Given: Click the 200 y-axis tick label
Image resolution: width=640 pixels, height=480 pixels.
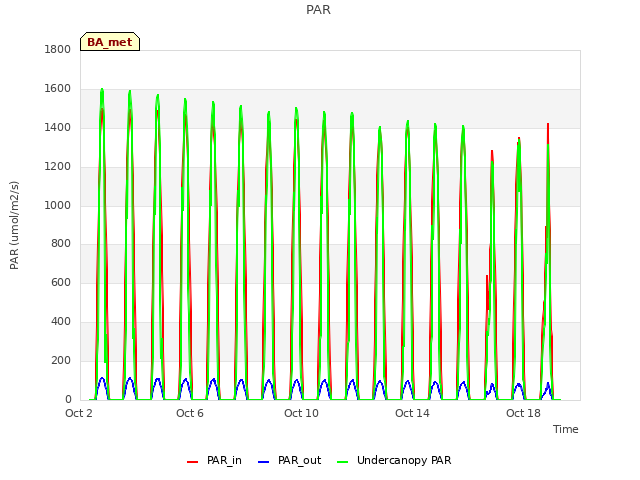Looking at the screenshot, I should tap(61, 360).
